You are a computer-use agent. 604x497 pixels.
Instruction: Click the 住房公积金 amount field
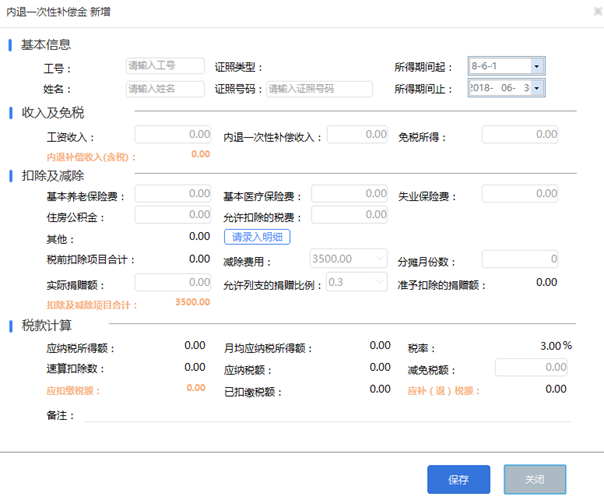(x=172, y=215)
